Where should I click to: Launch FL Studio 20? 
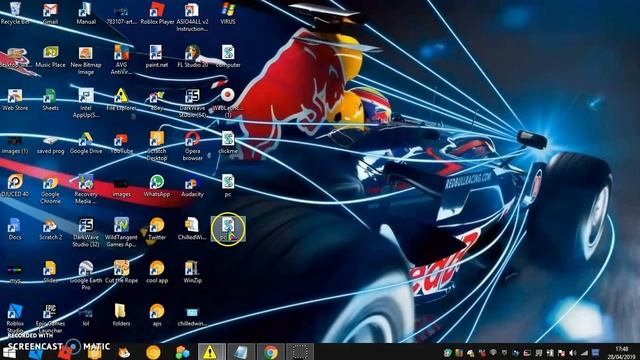point(192,56)
